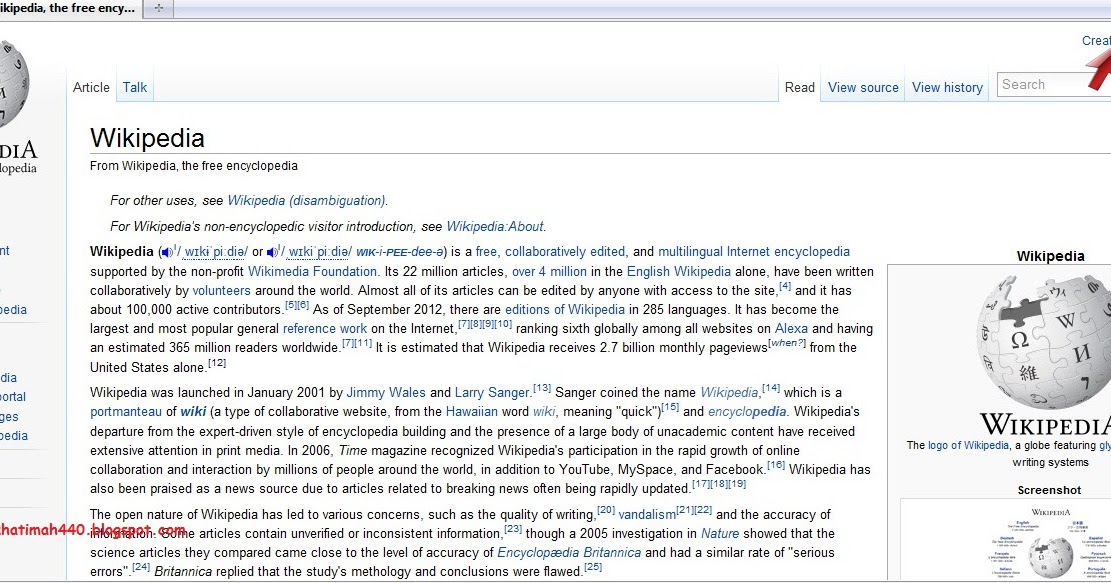Follow the 'collaboratively edited' link
Viewport: 1111px width, 583px height.
pyautogui.click(x=565, y=251)
